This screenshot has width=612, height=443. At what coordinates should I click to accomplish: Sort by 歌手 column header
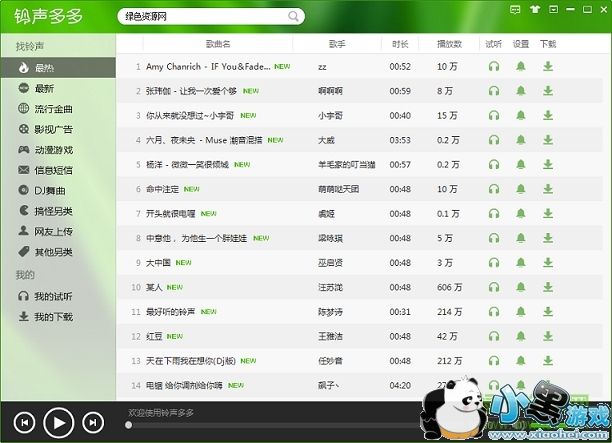[x=337, y=44]
